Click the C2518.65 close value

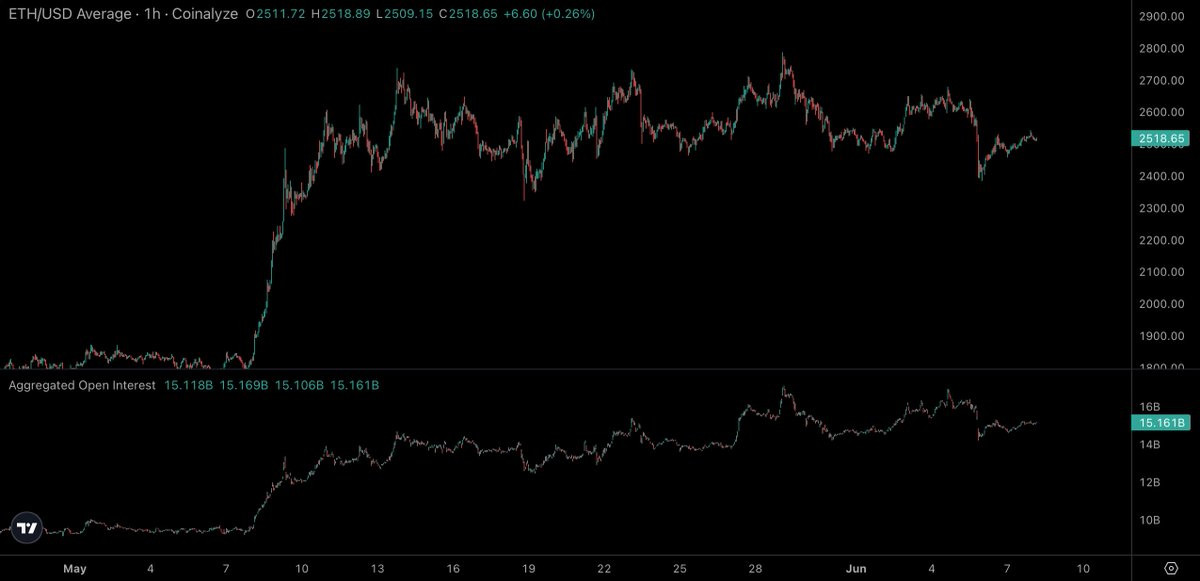click(x=467, y=14)
